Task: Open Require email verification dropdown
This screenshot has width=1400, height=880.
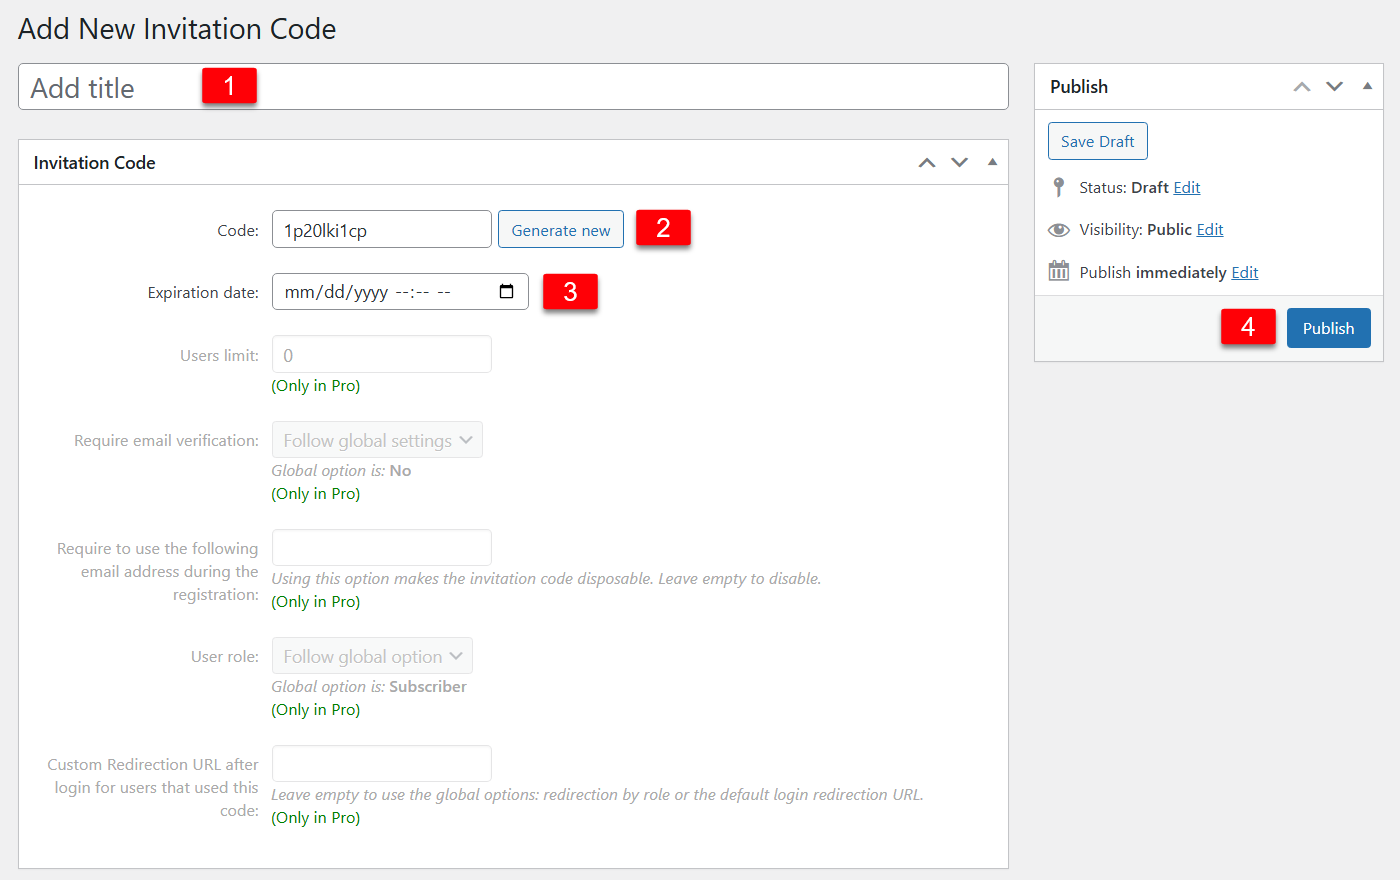Action: pyautogui.click(x=377, y=440)
